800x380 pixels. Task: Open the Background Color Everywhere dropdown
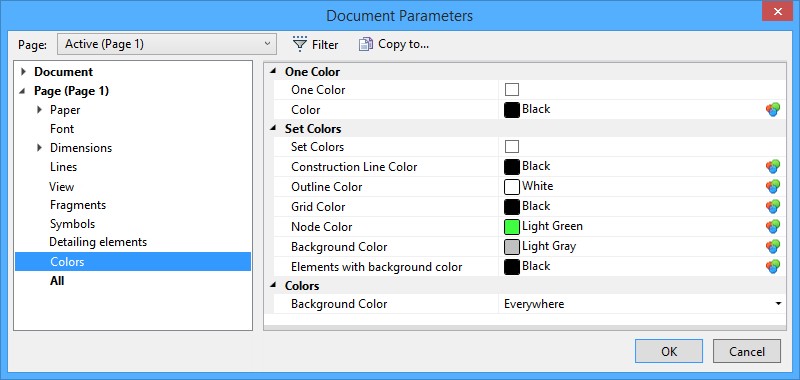(642, 304)
